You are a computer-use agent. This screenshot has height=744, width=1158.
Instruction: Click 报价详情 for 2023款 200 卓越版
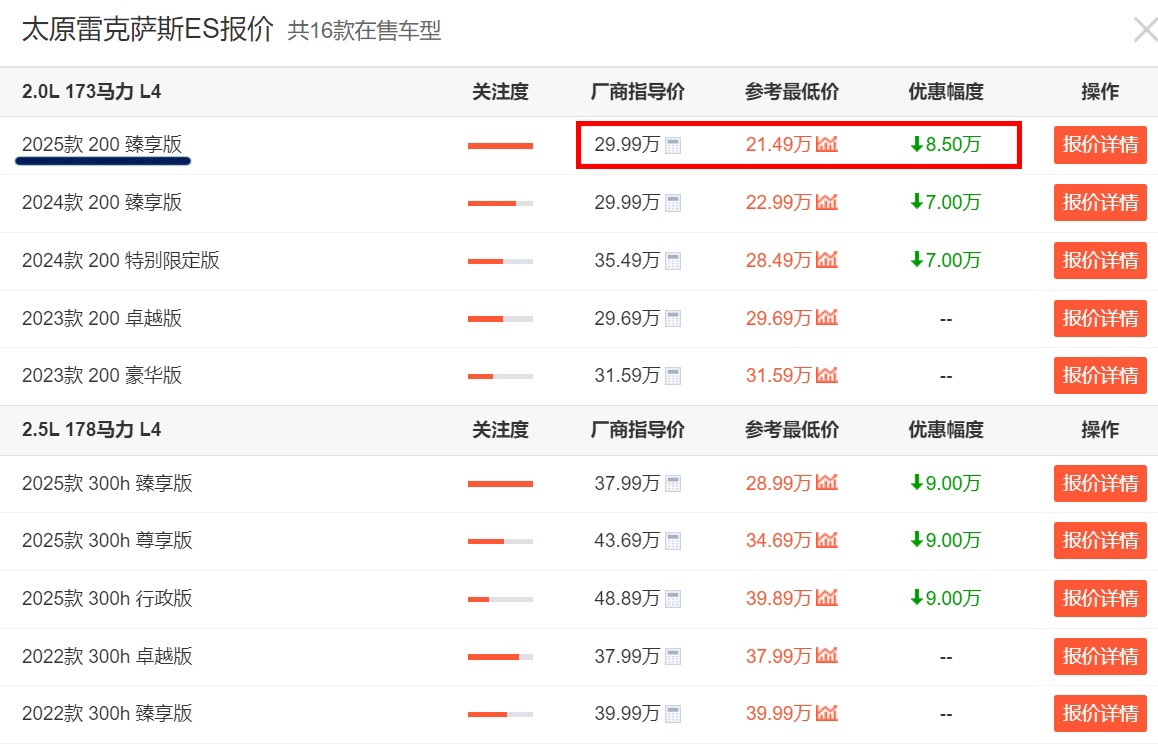tap(1100, 318)
